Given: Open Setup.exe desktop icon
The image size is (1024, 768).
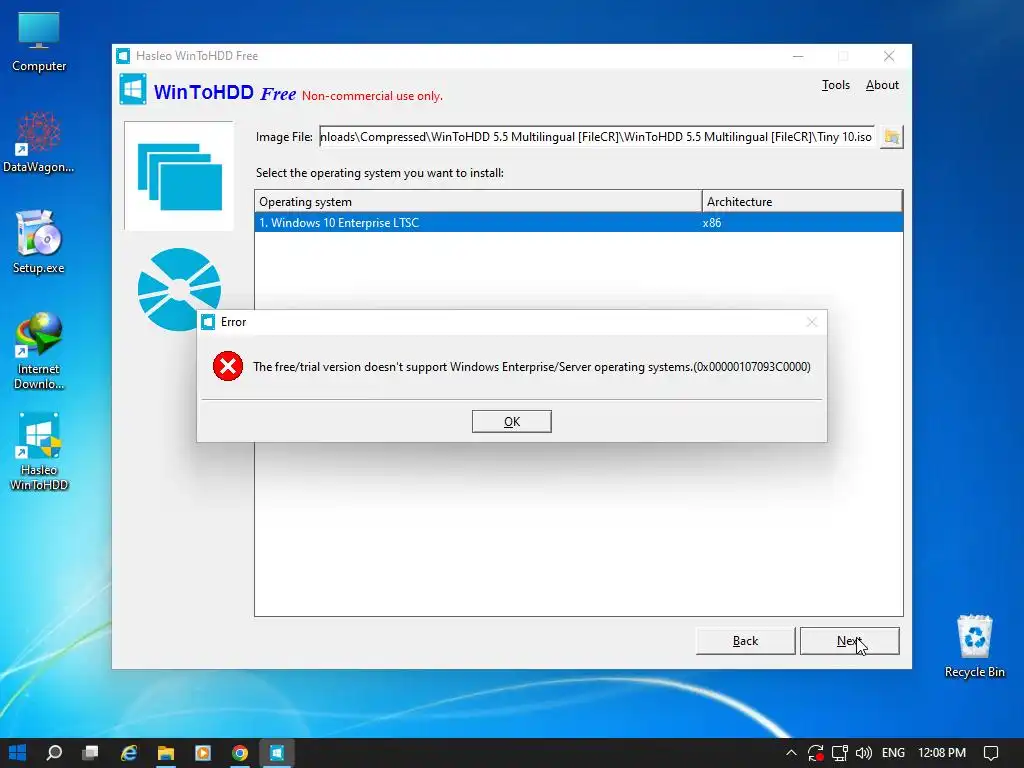Looking at the screenshot, I should [39, 243].
